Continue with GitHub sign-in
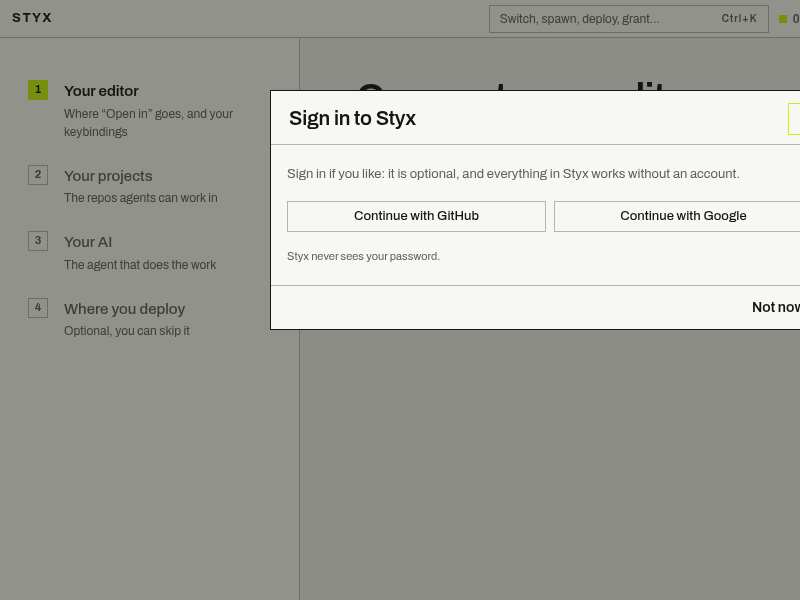This screenshot has width=800, height=600. pyautogui.click(x=416, y=216)
